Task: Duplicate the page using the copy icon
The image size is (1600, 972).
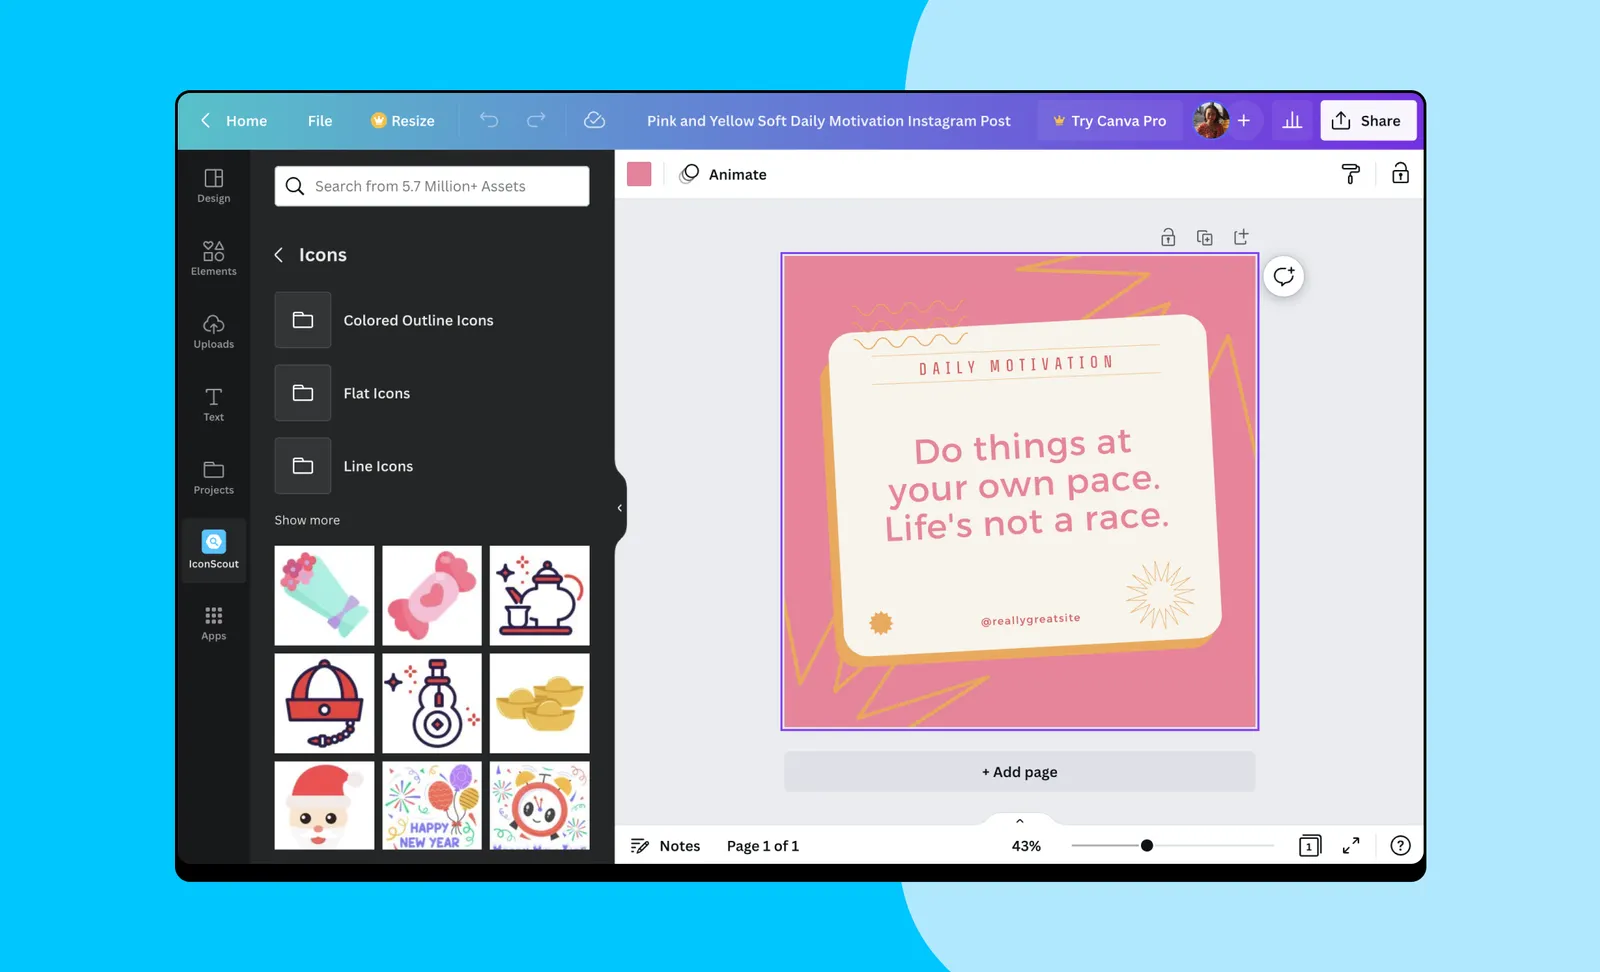Action: point(1205,237)
